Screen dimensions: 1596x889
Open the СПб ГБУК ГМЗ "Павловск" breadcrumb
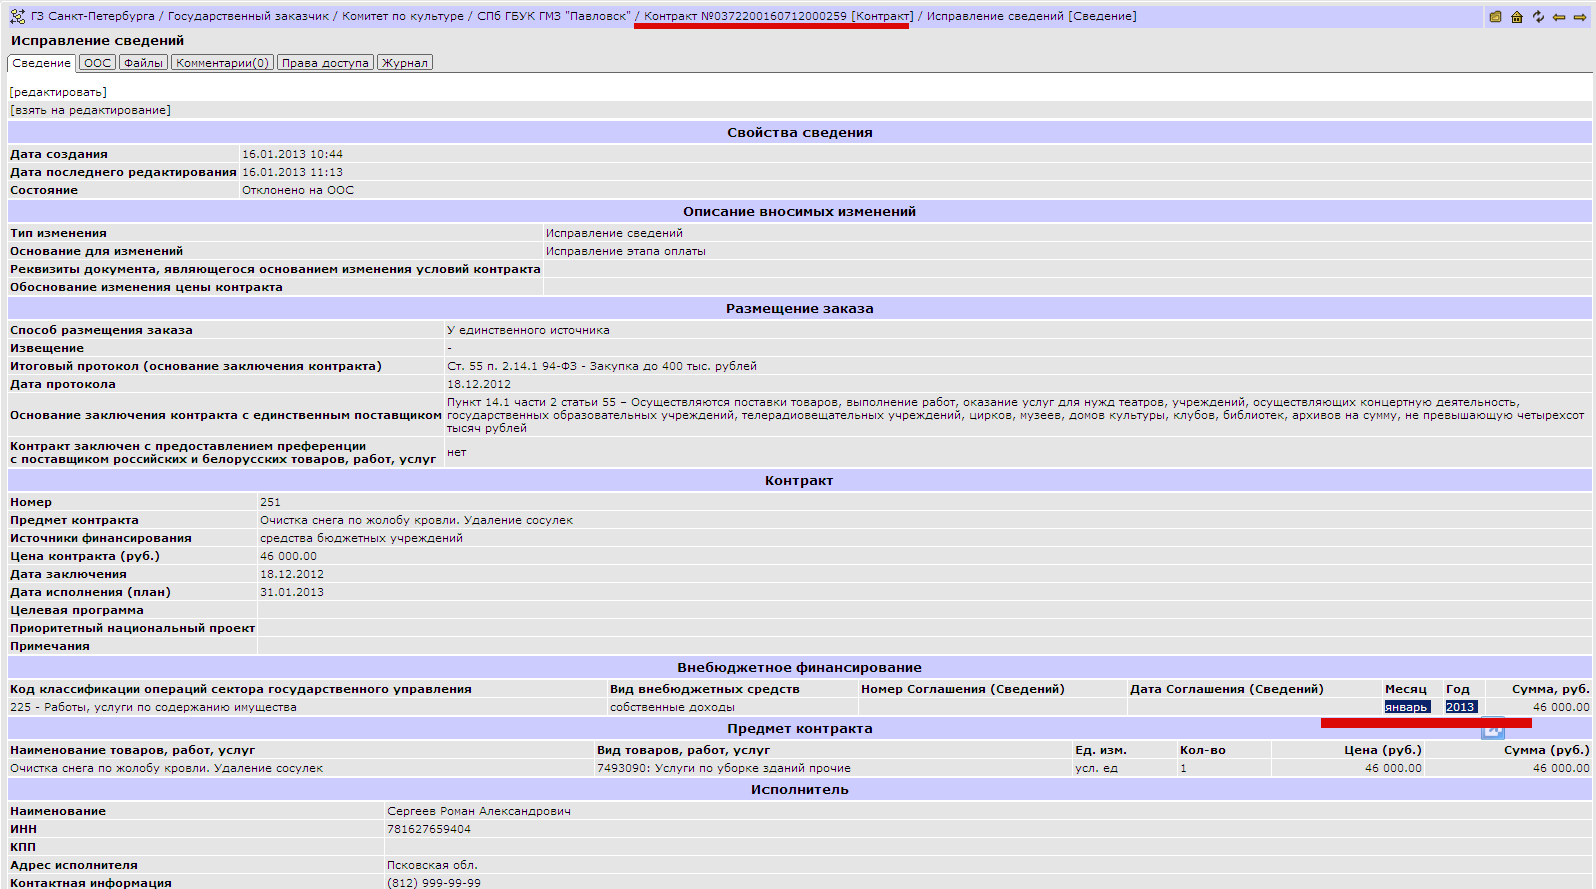(554, 16)
